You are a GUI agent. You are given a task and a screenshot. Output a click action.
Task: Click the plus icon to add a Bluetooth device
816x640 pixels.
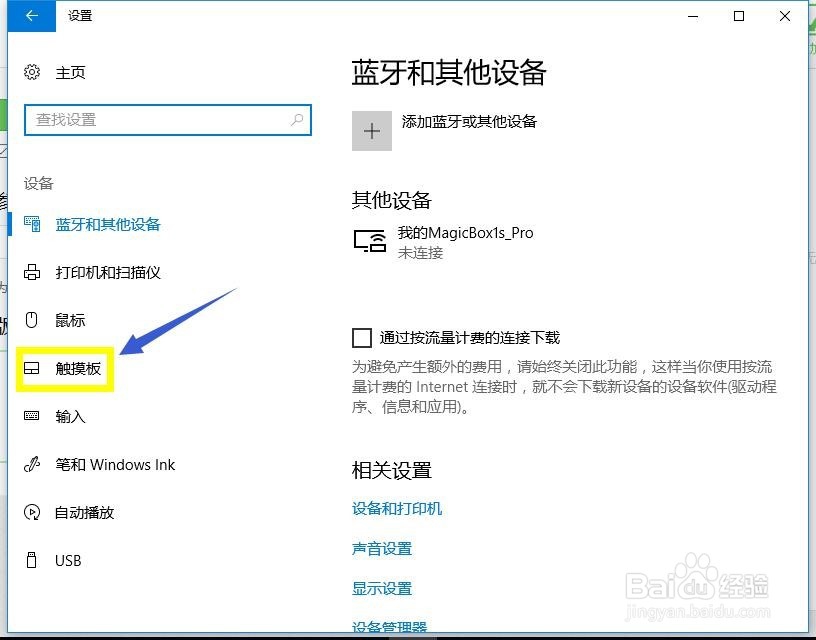click(371, 131)
